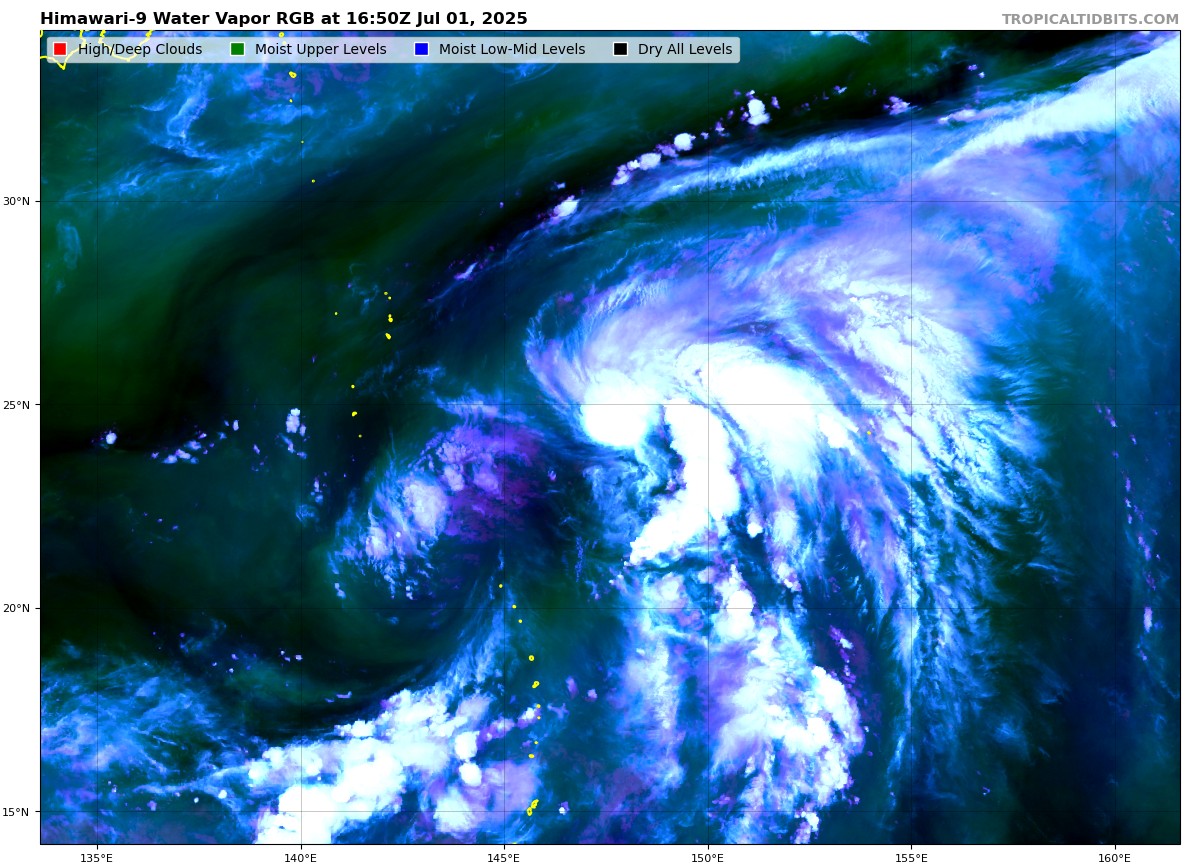Select the "High/Deep Clouds" legend label
This screenshot has width=1200, height=867.
pyautogui.click(x=140, y=50)
